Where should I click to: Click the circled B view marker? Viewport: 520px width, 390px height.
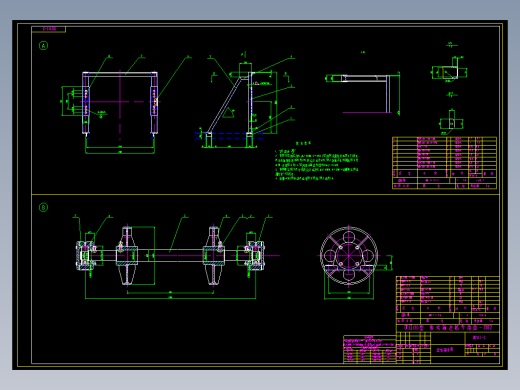point(43,207)
